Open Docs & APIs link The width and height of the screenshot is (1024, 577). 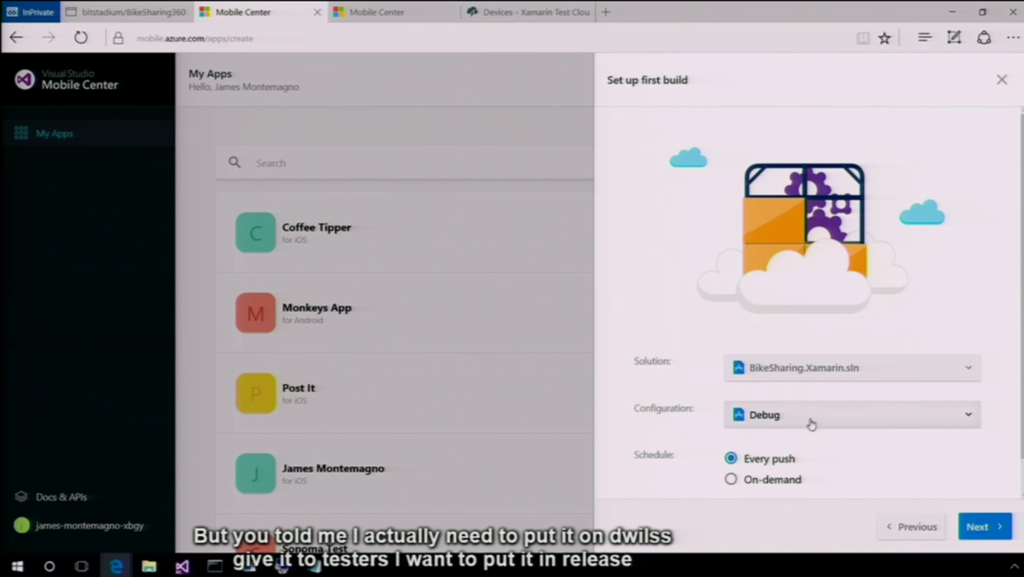[61, 497]
